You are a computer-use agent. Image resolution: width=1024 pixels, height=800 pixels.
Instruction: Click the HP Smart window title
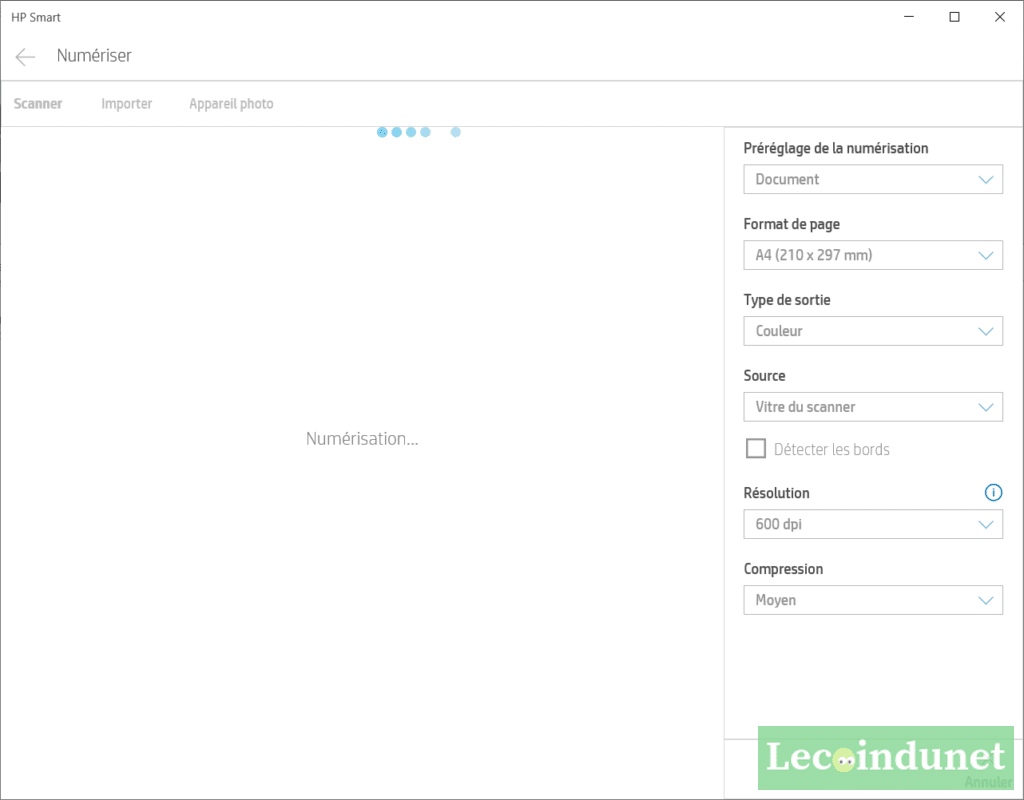[x=36, y=18]
